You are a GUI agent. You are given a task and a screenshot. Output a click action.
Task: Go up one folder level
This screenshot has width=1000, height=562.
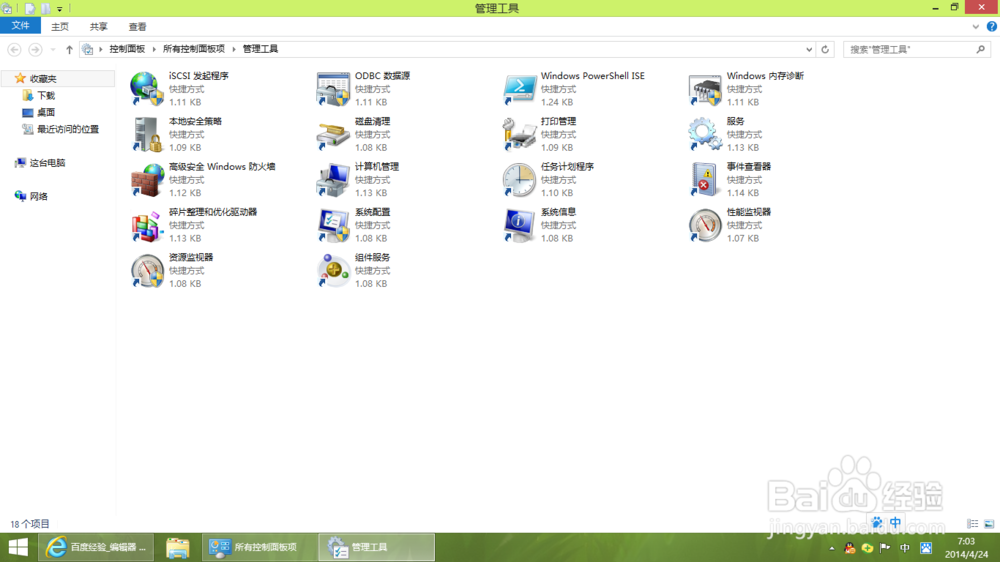(70, 49)
